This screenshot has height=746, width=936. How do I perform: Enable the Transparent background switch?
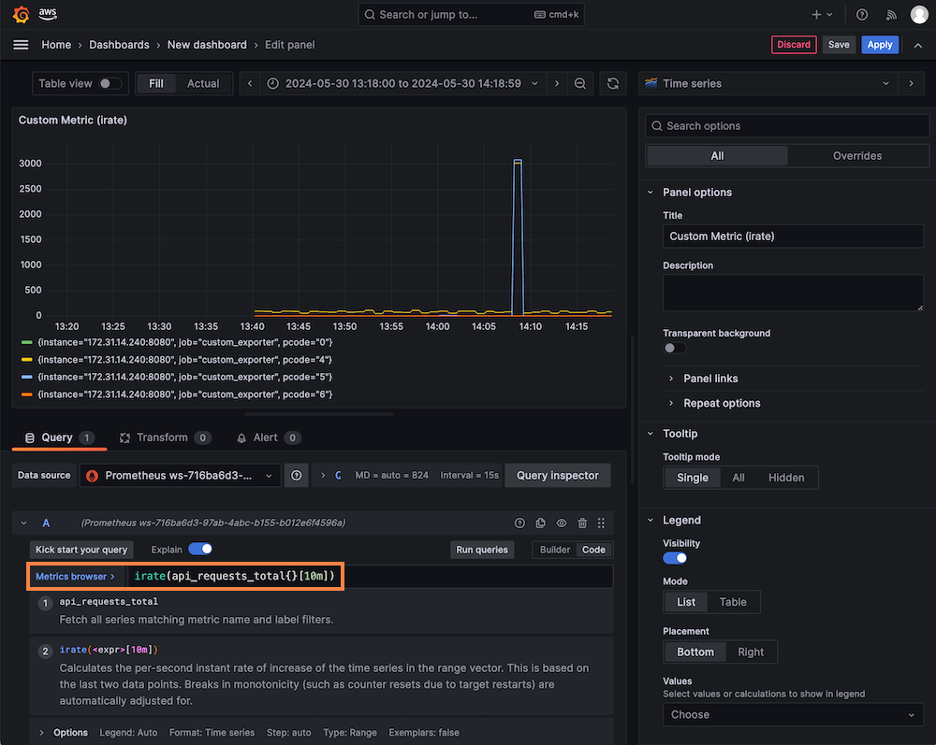tap(675, 348)
